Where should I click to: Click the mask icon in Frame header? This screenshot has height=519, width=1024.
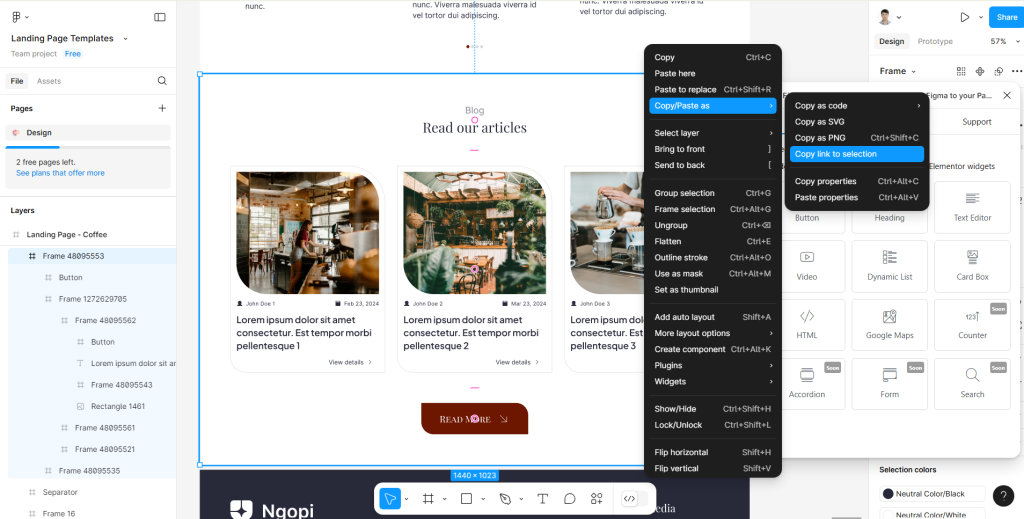point(999,71)
